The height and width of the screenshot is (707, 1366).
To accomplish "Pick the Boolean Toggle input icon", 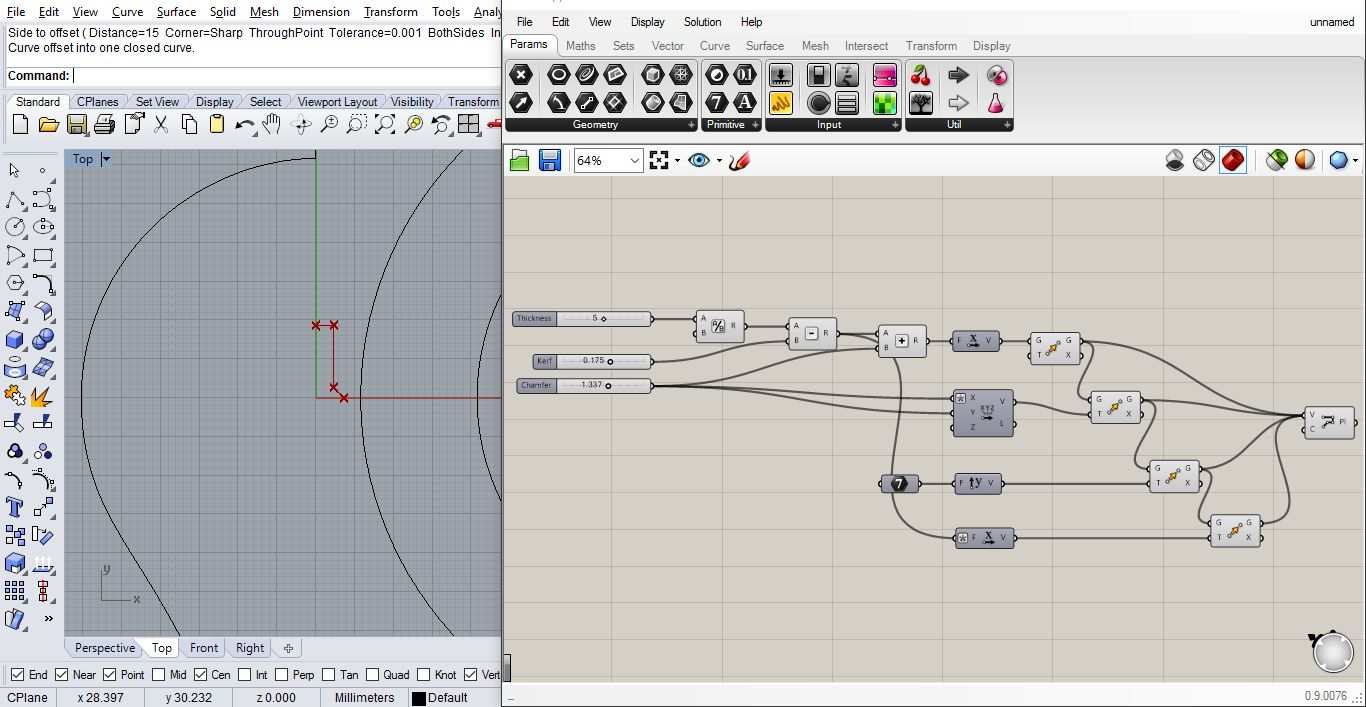I will click(x=819, y=75).
